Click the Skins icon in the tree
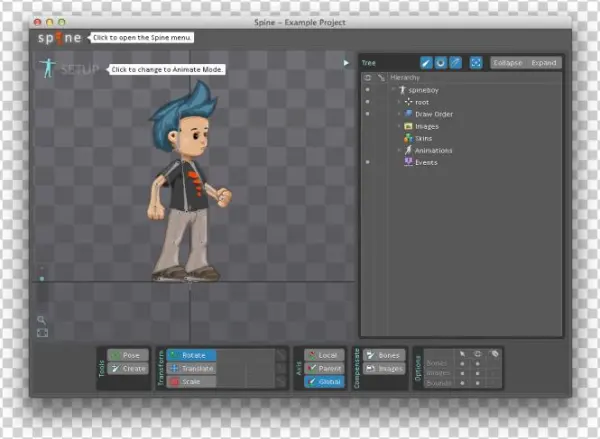Image resolution: width=600 pixels, height=439 pixels. tap(408, 138)
